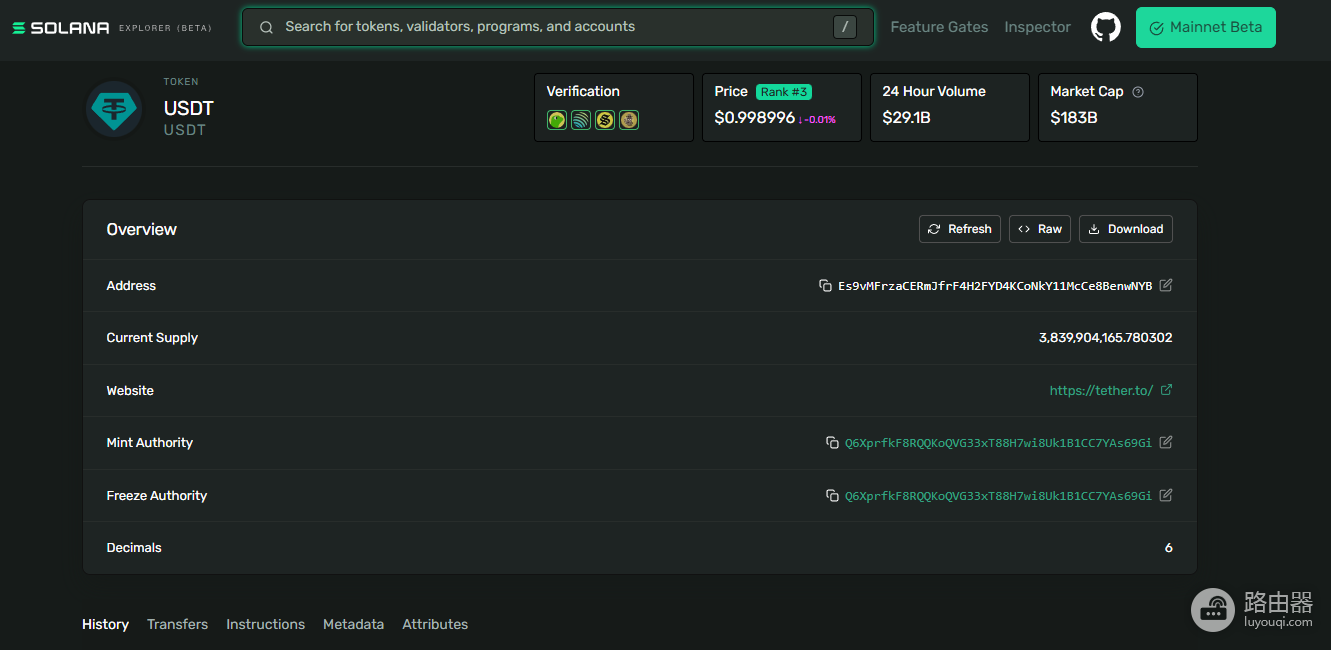Click the second striped verification badge icon
1331x650 pixels.
point(581,120)
